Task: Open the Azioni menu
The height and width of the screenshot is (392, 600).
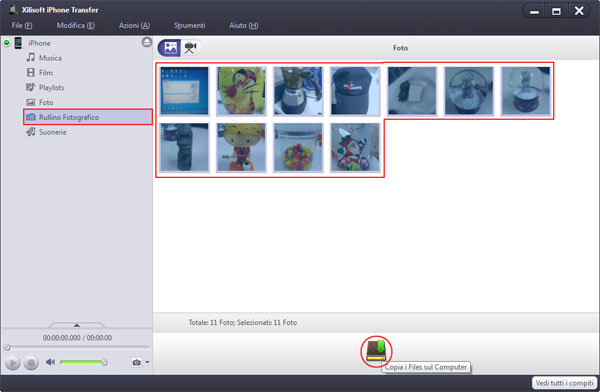Action: click(134, 25)
